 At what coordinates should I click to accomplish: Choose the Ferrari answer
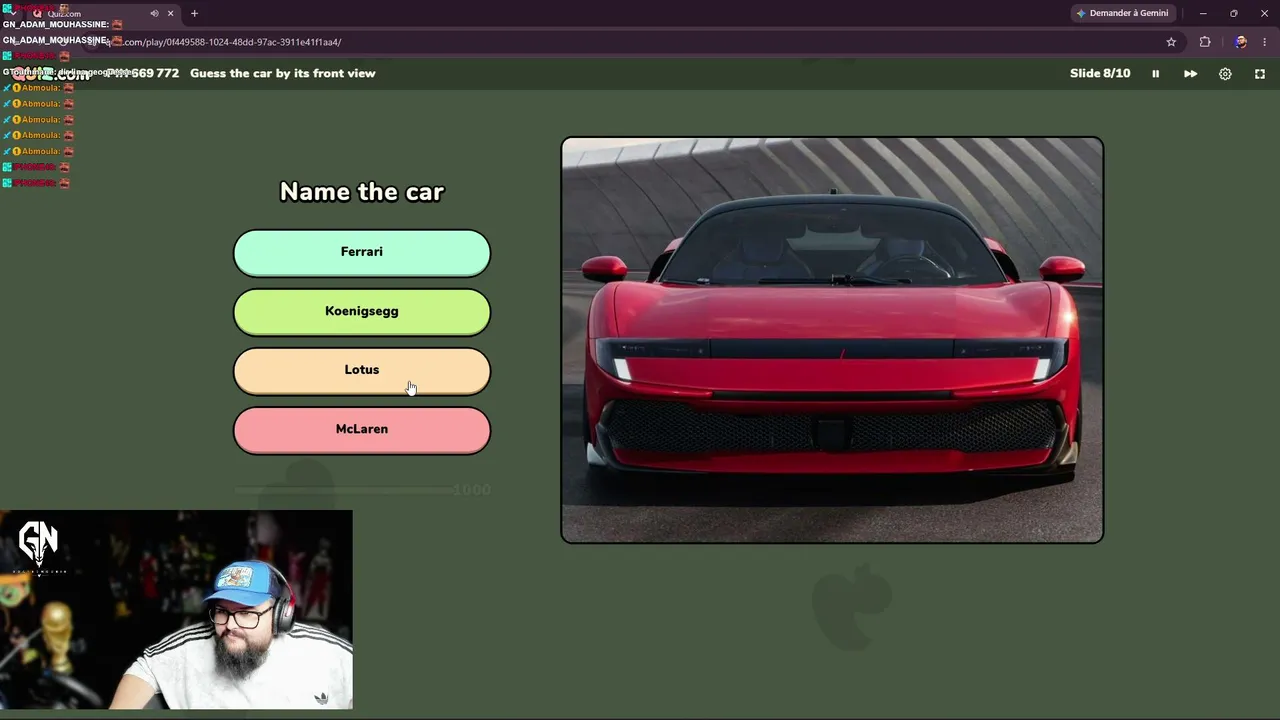[x=362, y=252]
